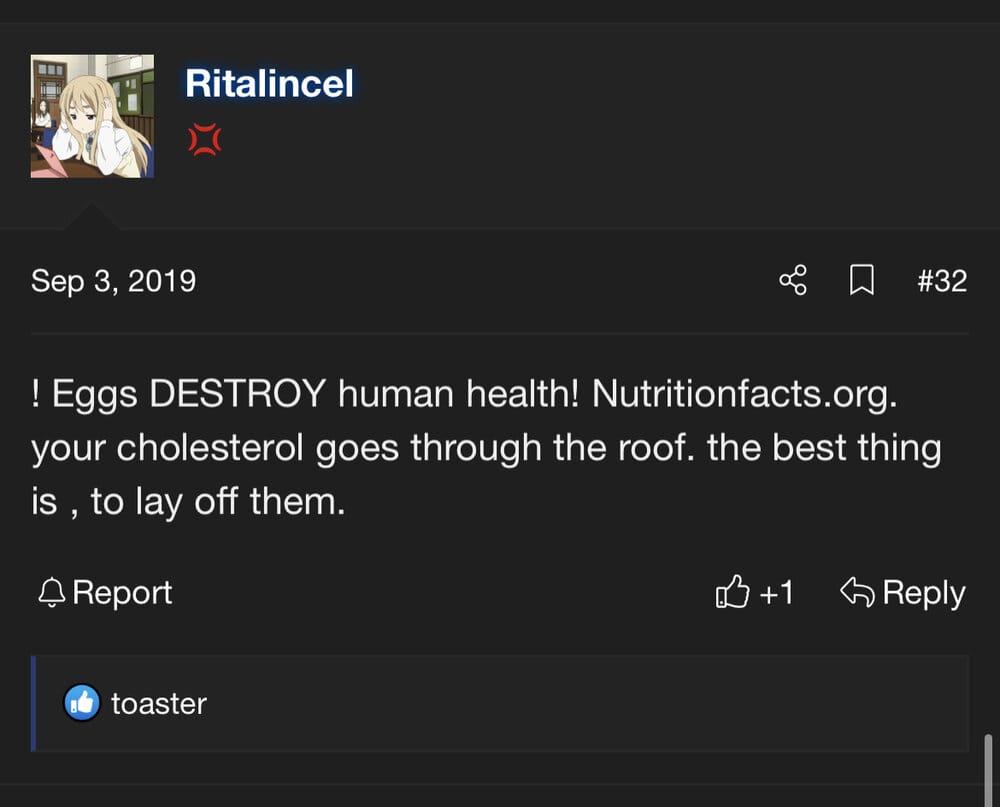Click the +1 like label
This screenshot has width=1000, height=807.
(x=776, y=593)
